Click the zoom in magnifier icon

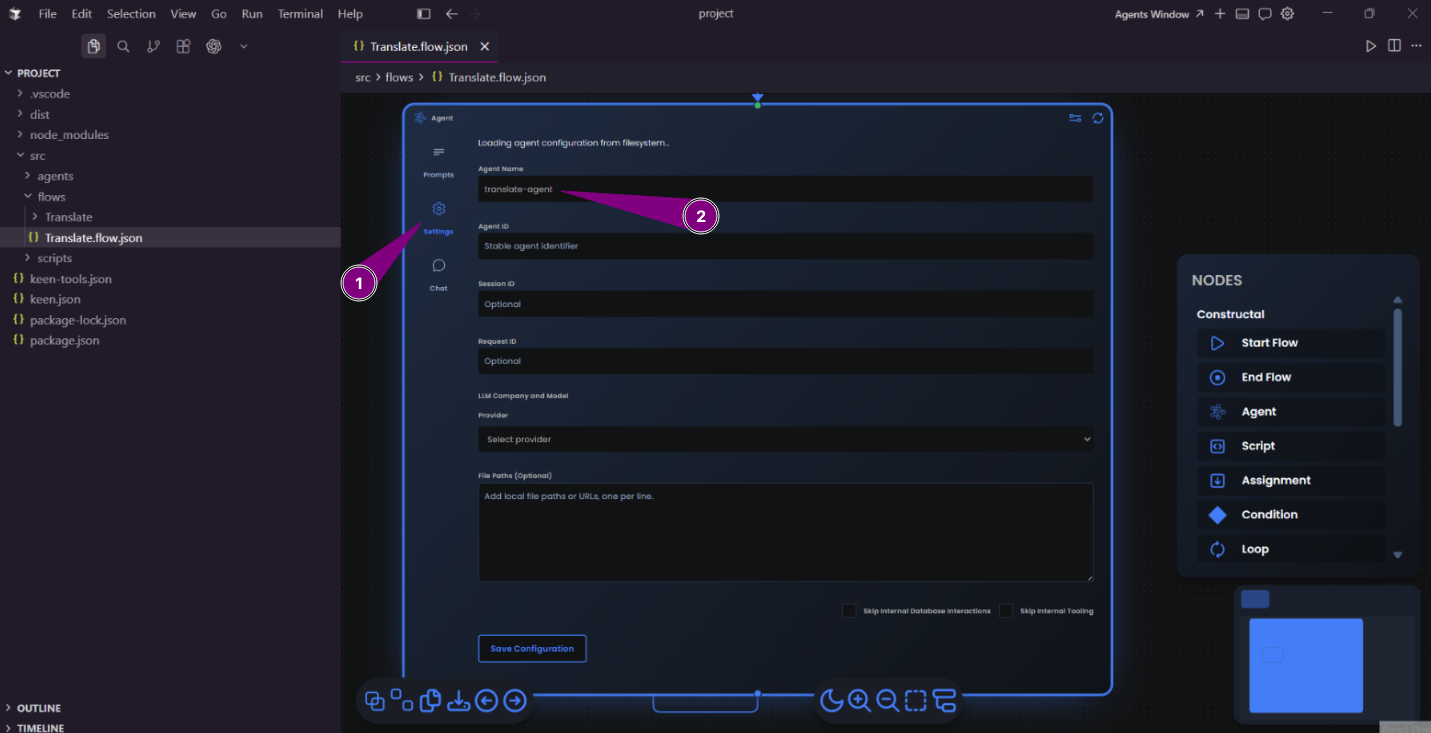click(859, 701)
